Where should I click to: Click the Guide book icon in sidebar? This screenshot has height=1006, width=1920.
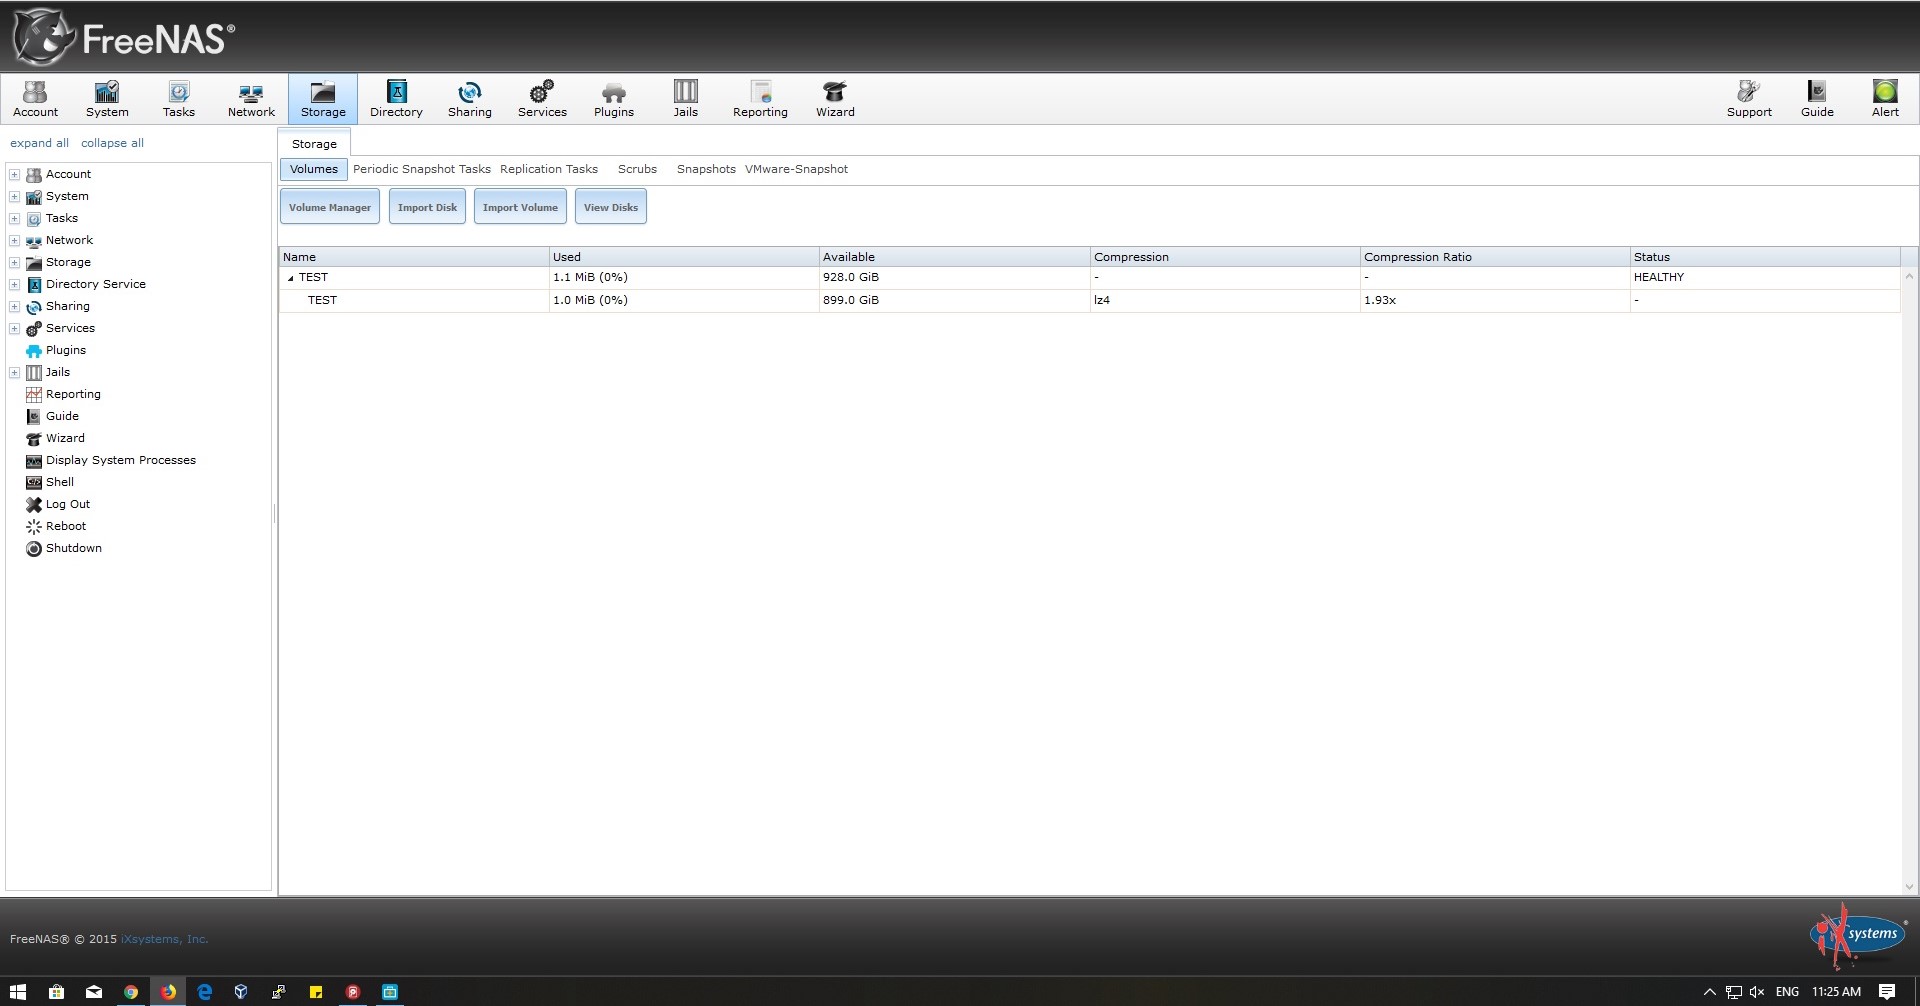tap(34, 416)
